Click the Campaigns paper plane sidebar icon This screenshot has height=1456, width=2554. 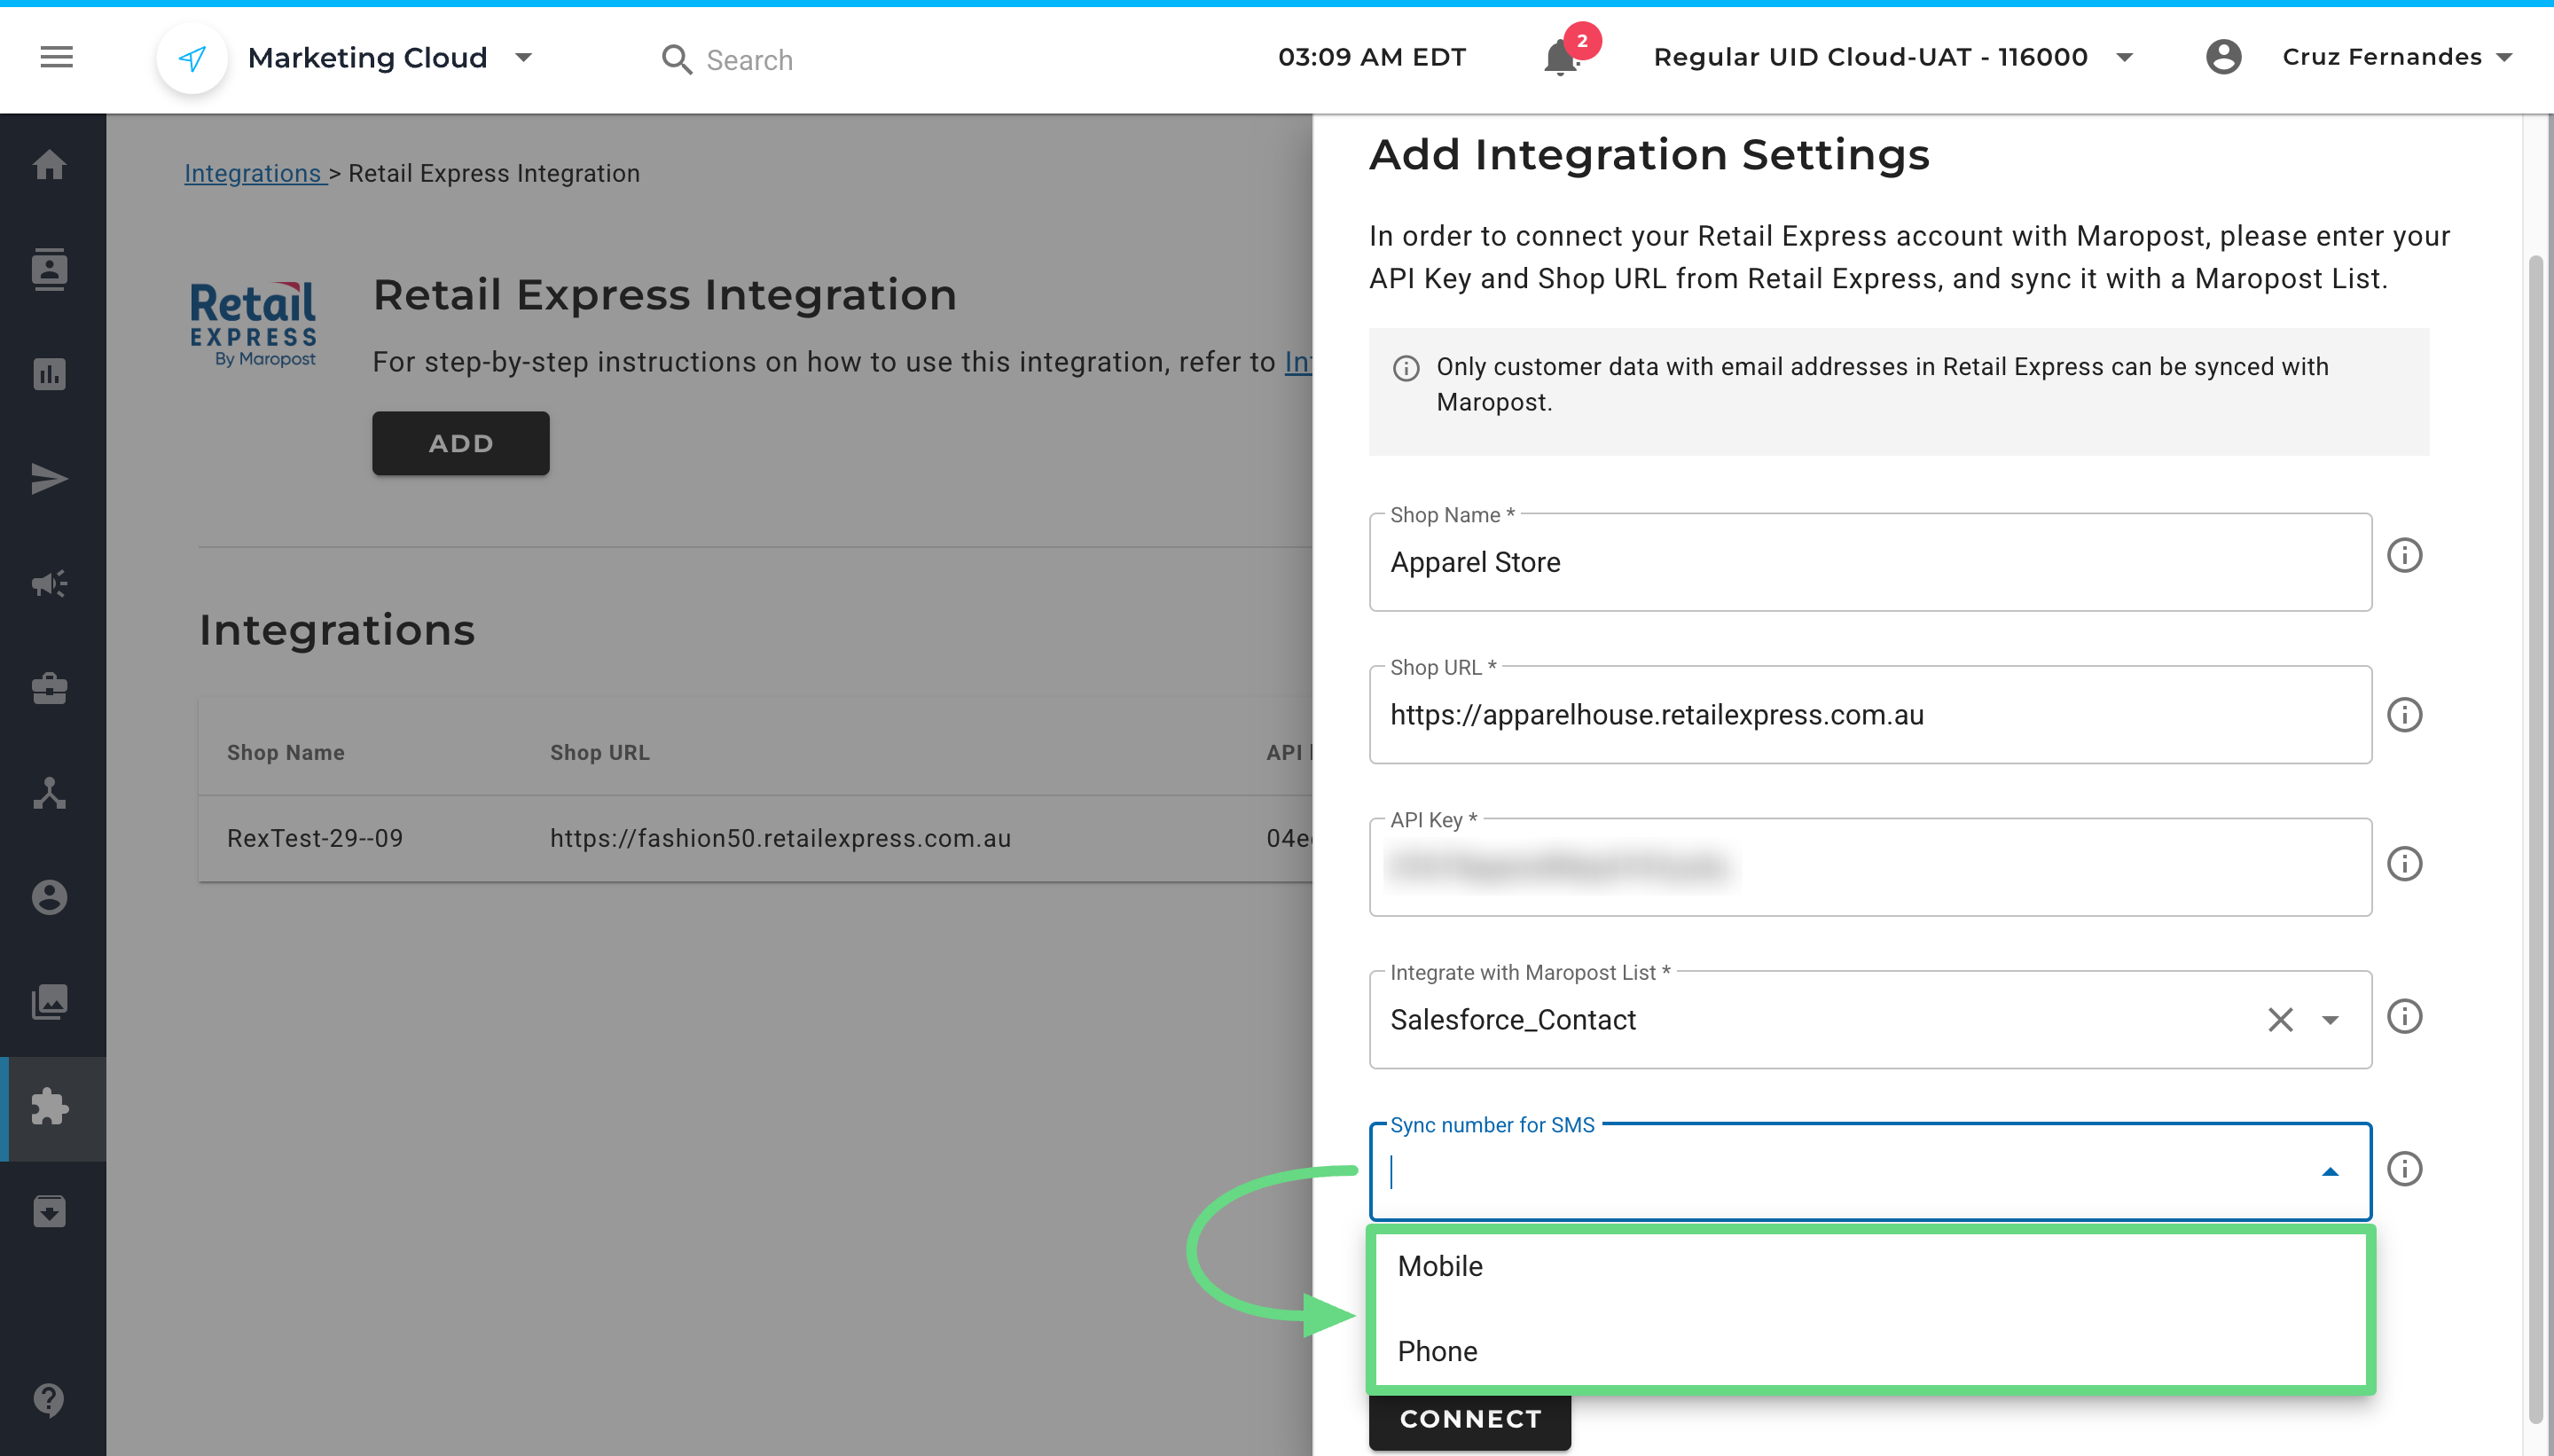tap(50, 479)
